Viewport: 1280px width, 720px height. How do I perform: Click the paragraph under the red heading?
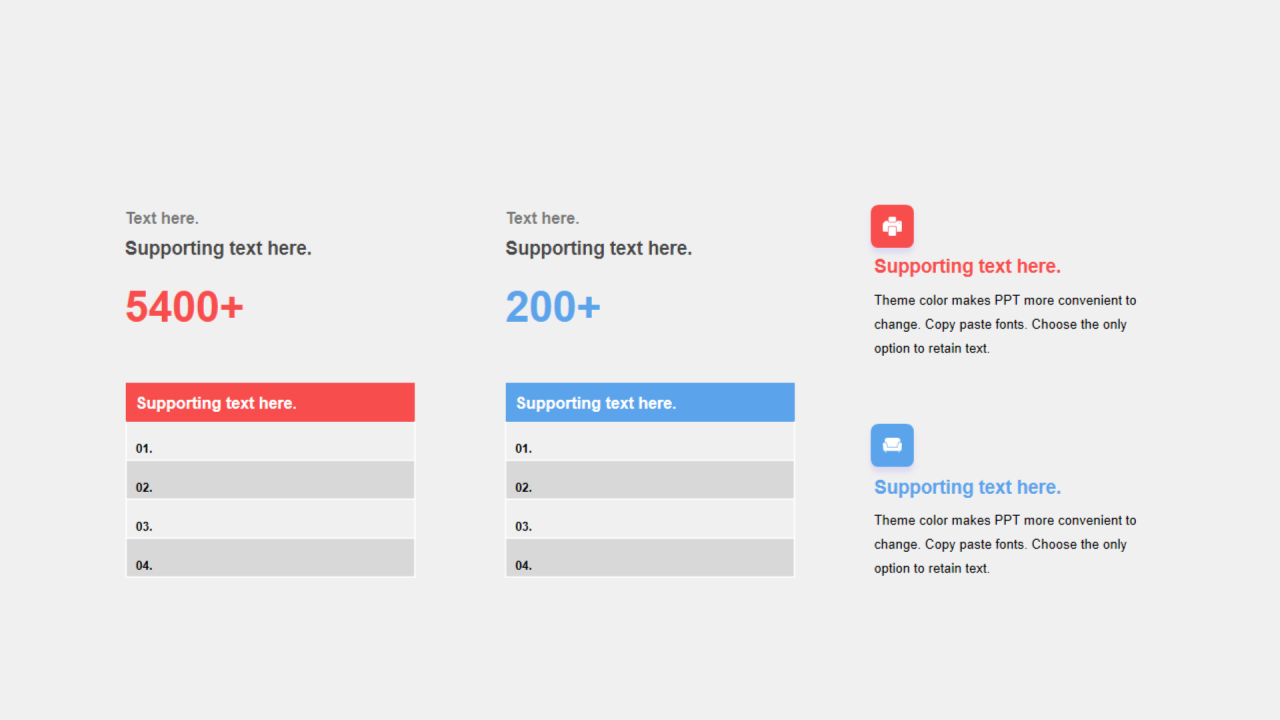click(x=1005, y=324)
